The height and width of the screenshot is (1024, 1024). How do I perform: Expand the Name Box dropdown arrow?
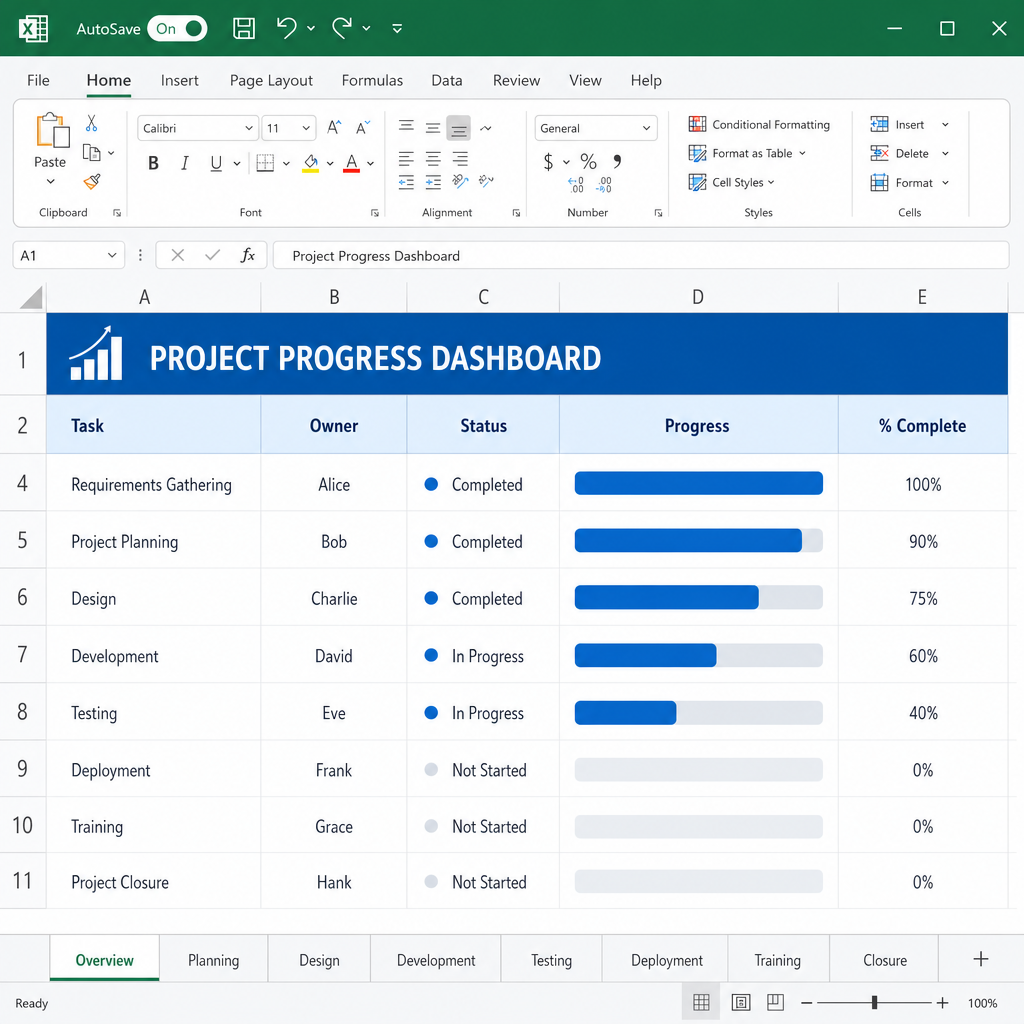(x=112, y=255)
